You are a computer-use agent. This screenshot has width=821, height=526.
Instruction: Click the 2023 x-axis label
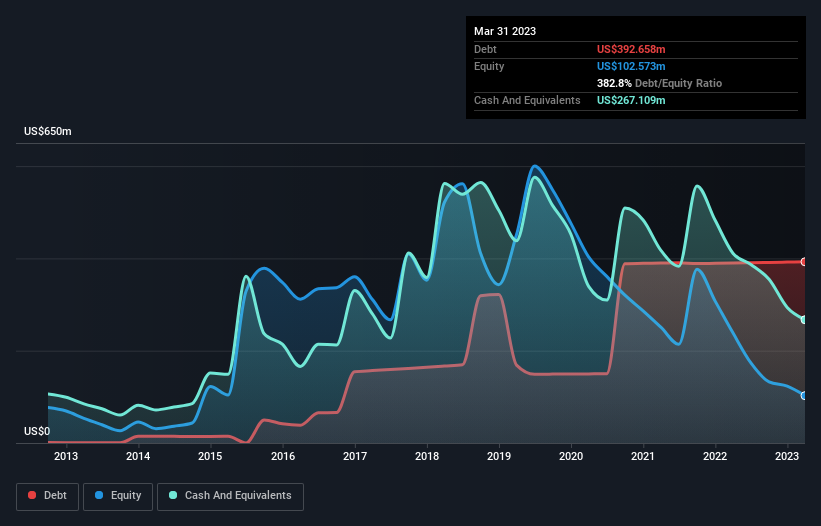(x=787, y=456)
